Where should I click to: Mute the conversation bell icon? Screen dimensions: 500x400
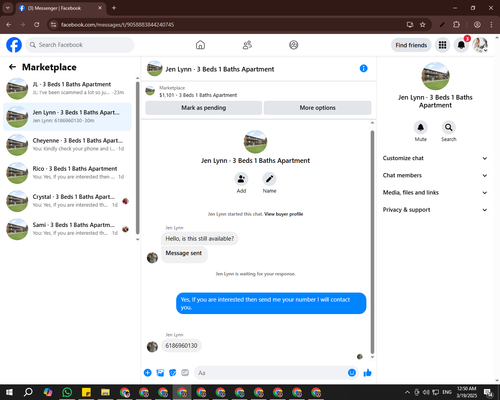pos(421,127)
